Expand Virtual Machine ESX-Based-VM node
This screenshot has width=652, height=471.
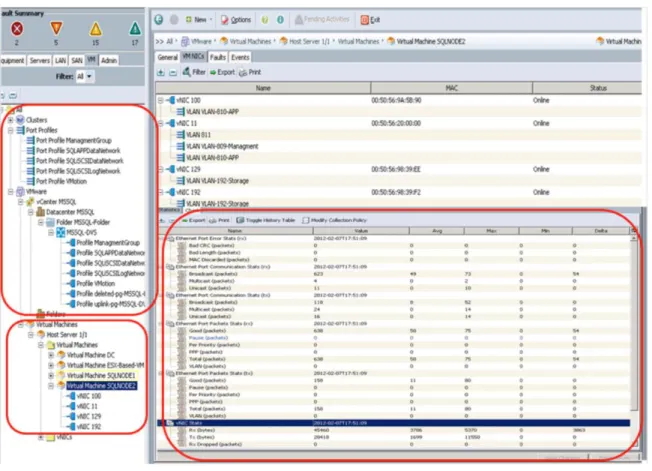click(51, 365)
